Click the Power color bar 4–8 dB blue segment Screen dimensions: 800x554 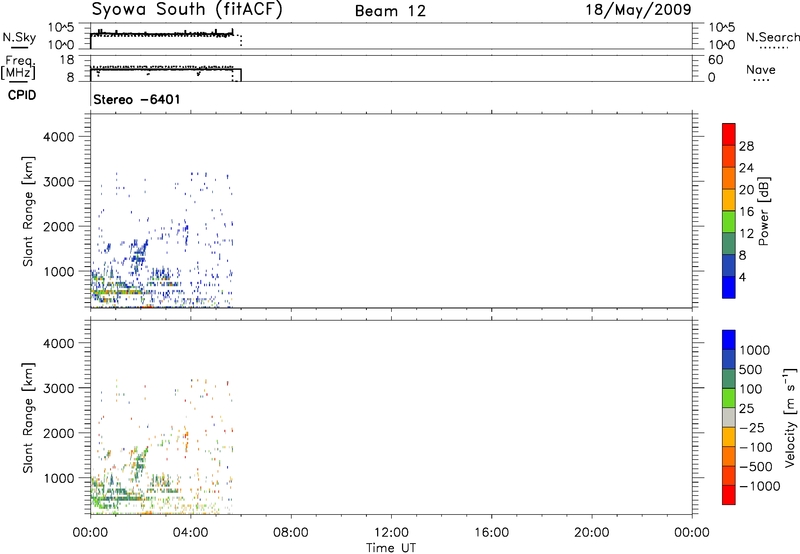click(729, 265)
